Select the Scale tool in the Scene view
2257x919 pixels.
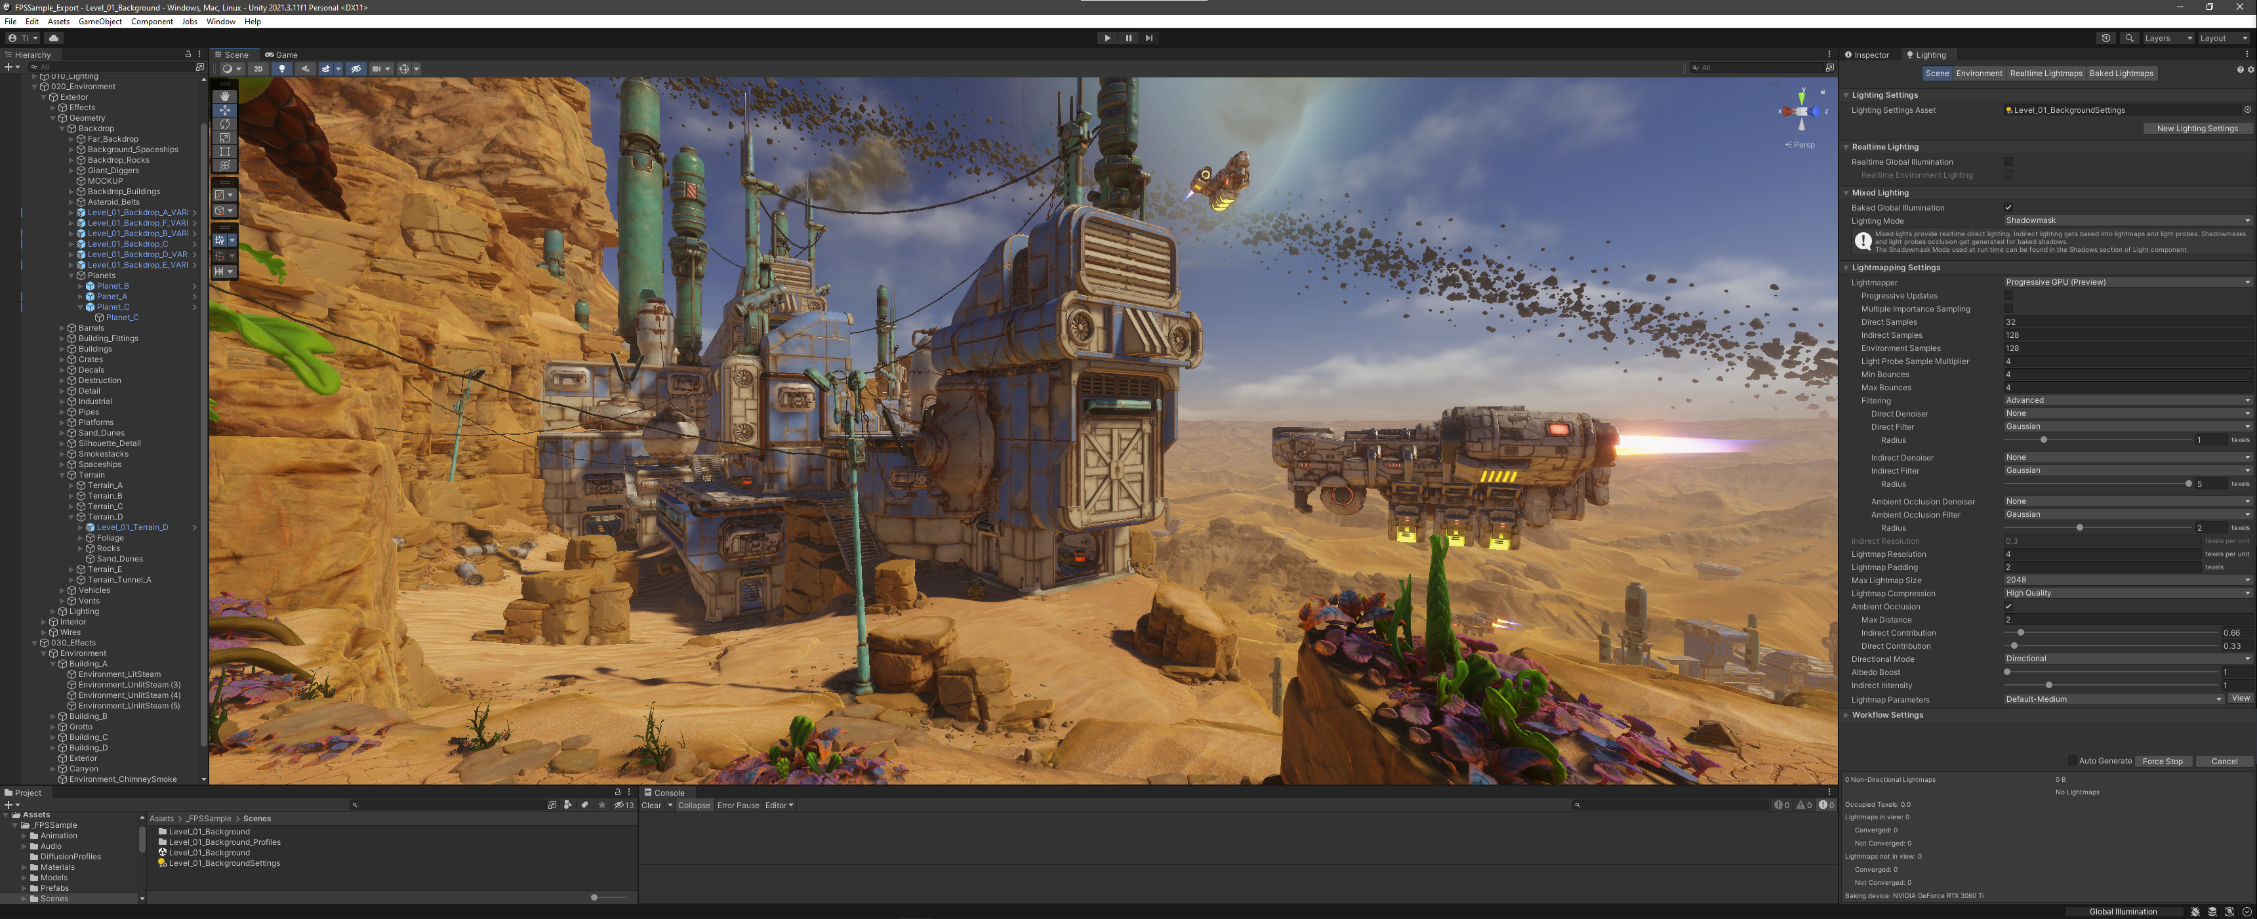[x=224, y=138]
